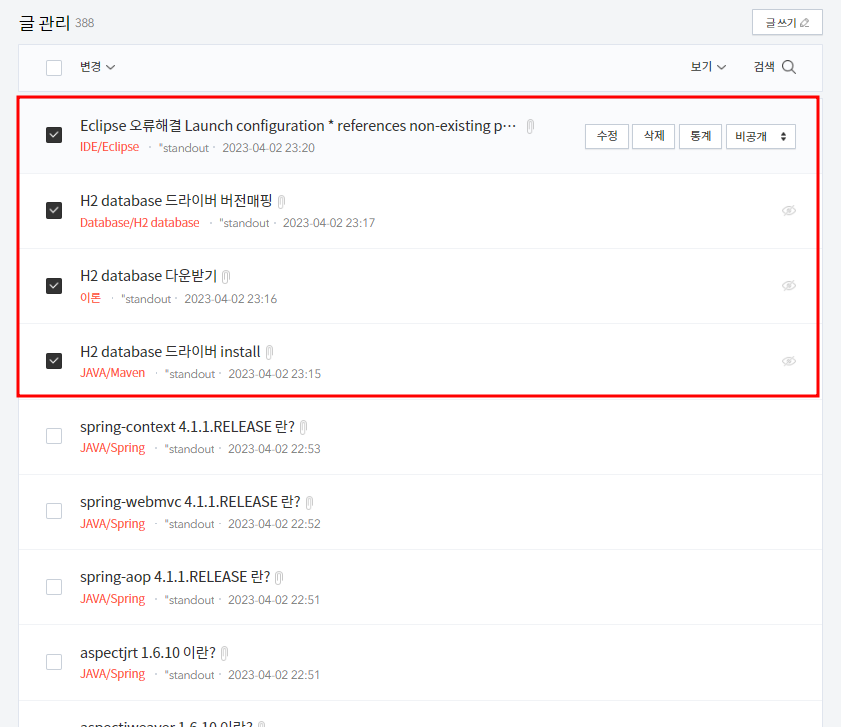Click JAVA/Spring category under spring-context post
Viewport: 841px width, 727px height.
[113, 448]
